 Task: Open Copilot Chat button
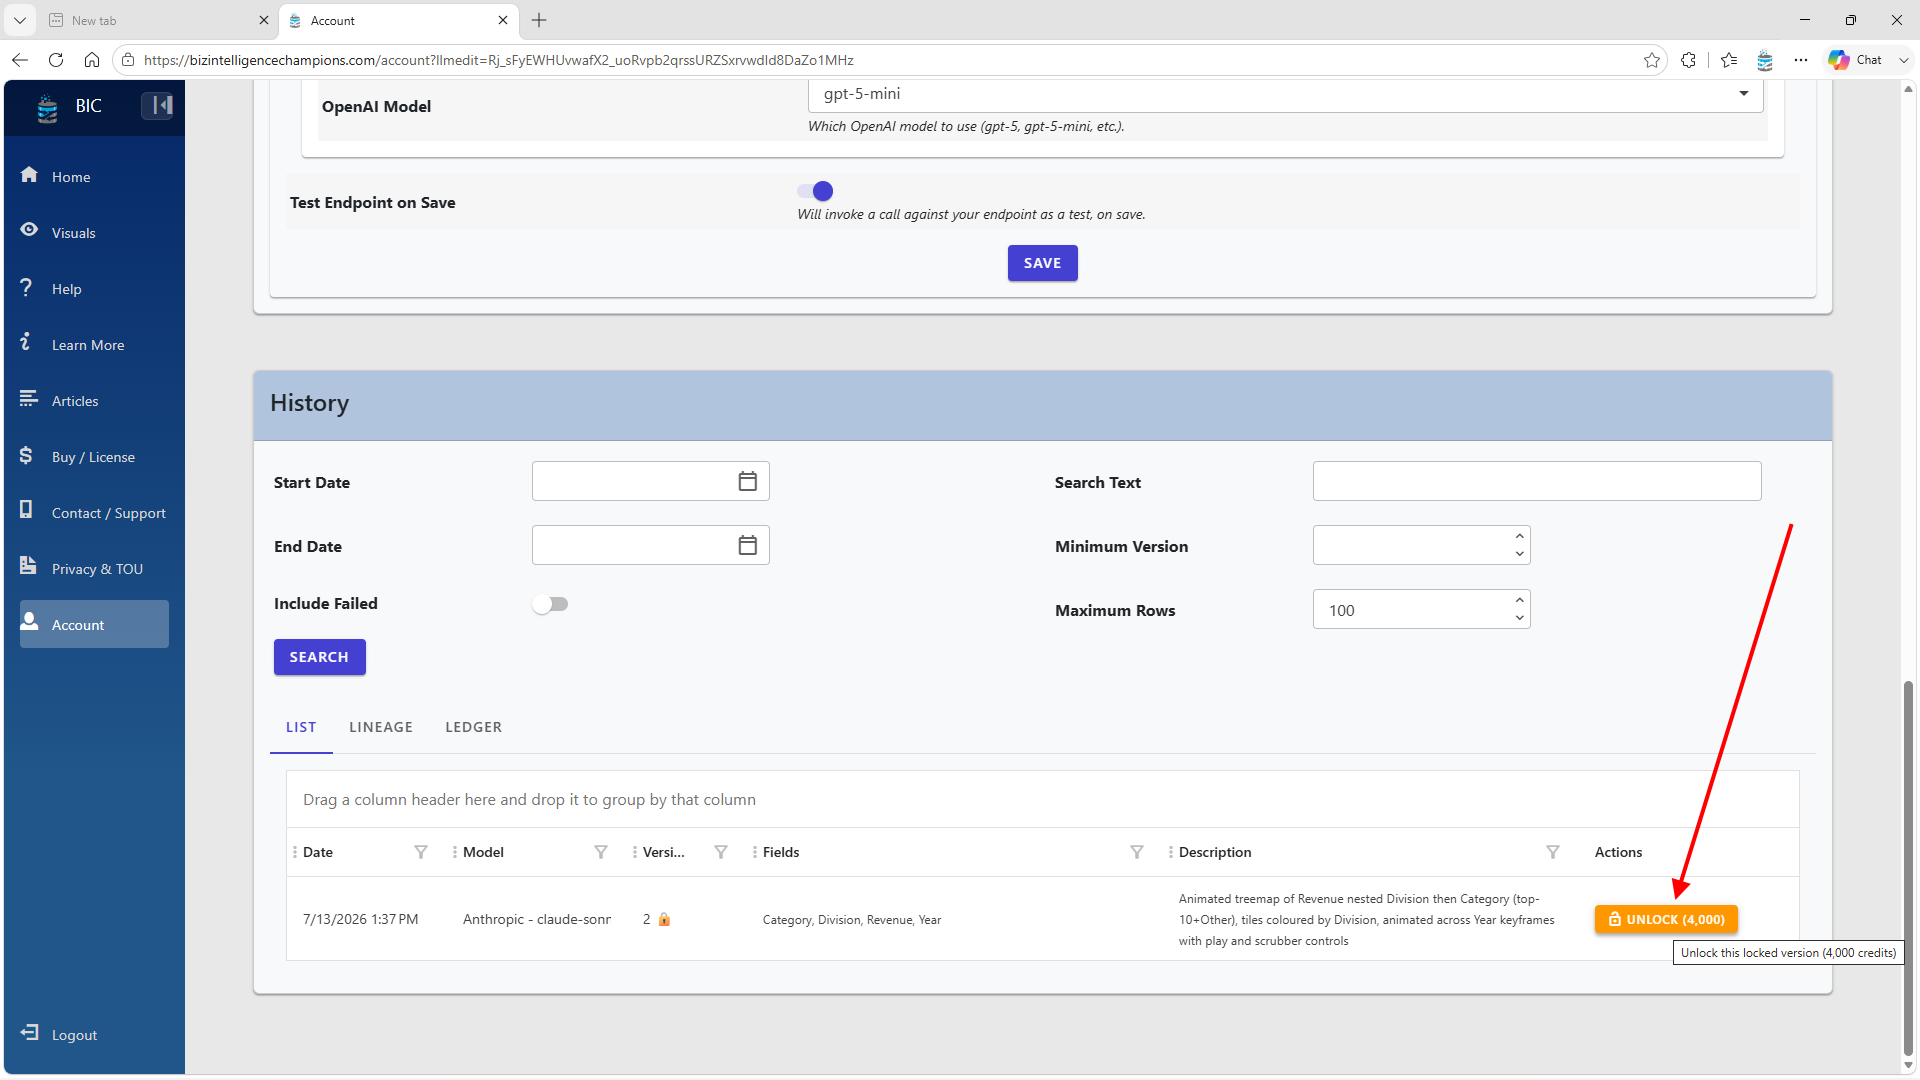pyautogui.click(x=1857, y=60)
